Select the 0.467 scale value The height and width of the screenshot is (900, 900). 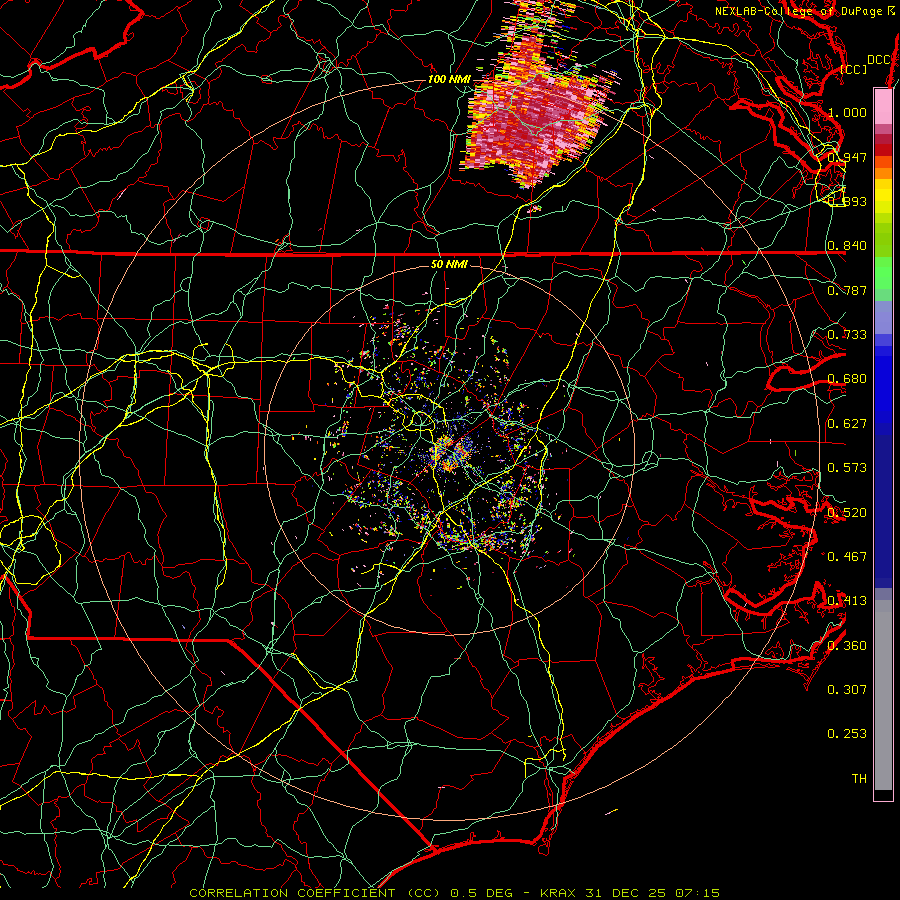847,556
